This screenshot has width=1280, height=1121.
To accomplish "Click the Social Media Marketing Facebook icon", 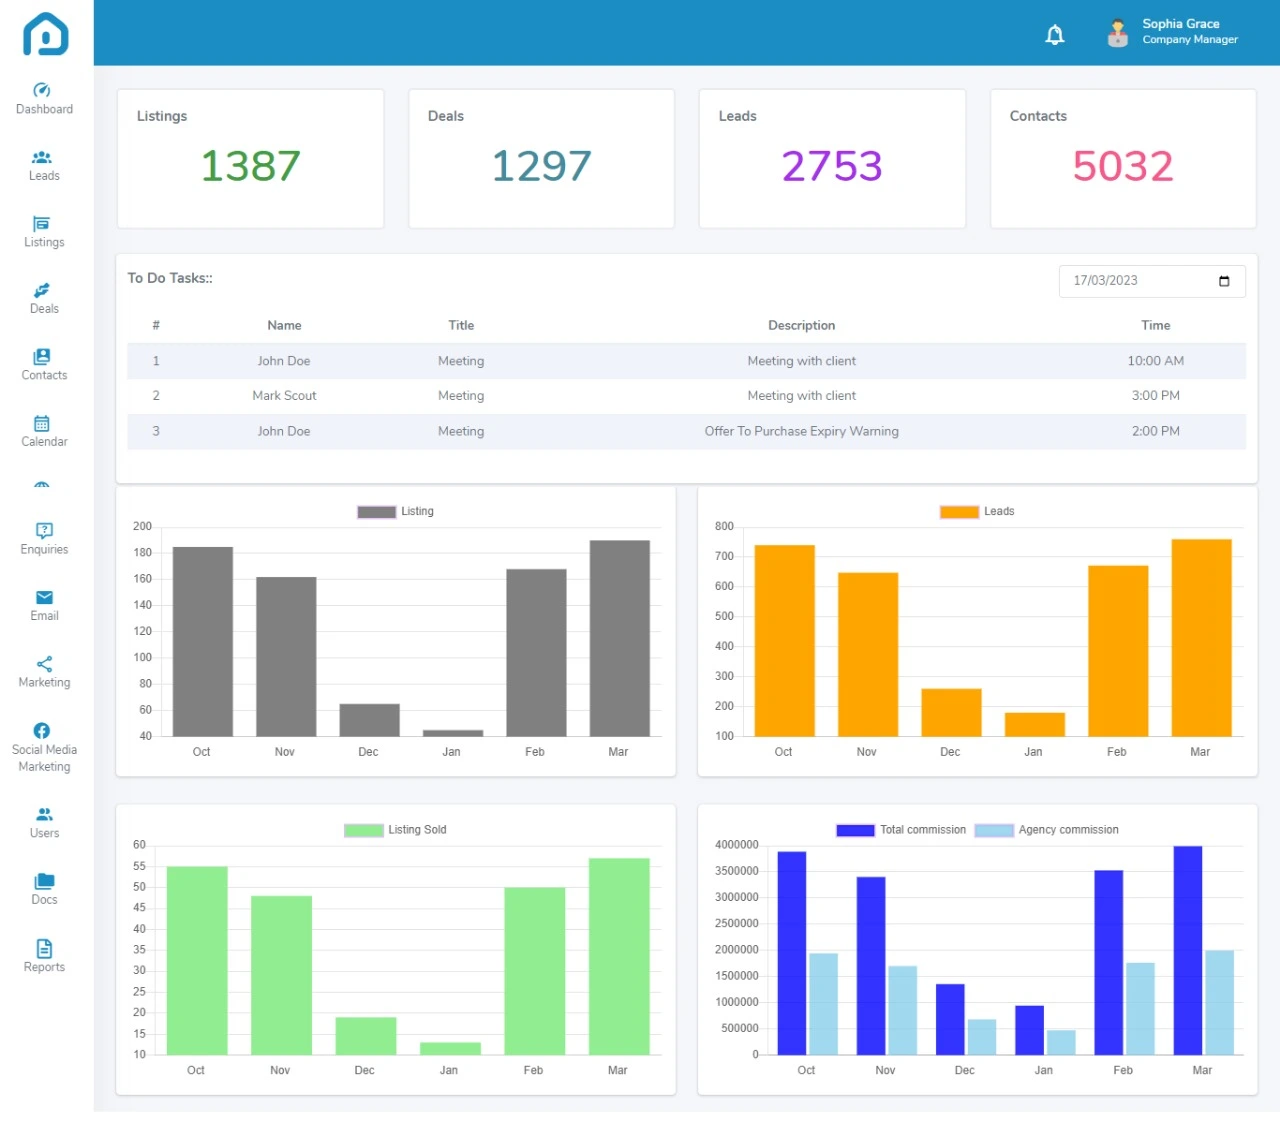I will (42, 731).
